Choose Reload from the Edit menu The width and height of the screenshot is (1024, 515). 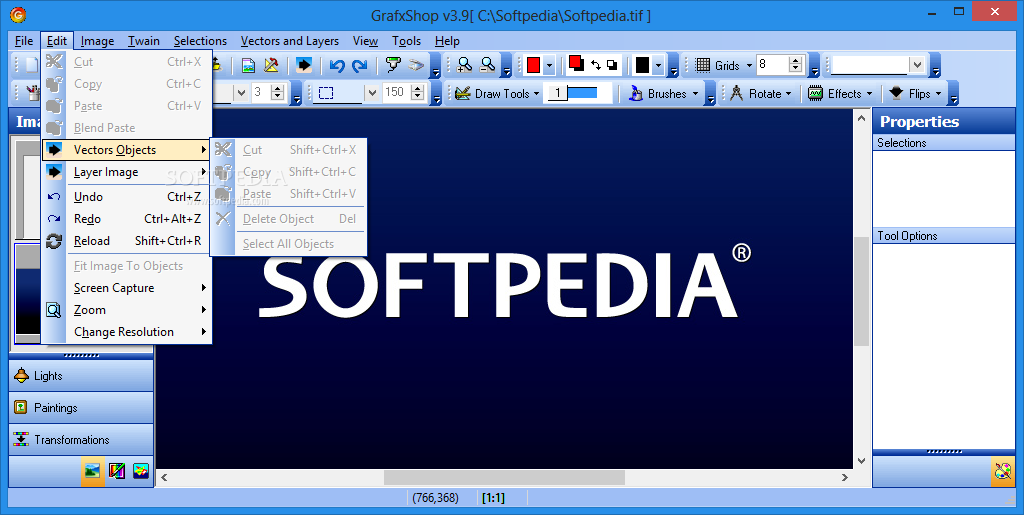[127, 241]
